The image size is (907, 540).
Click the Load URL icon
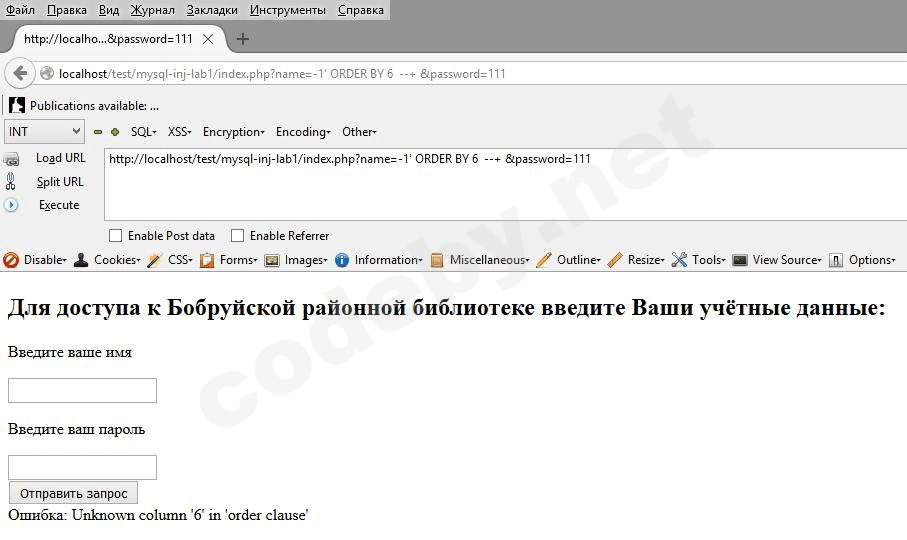click(11, 158)
